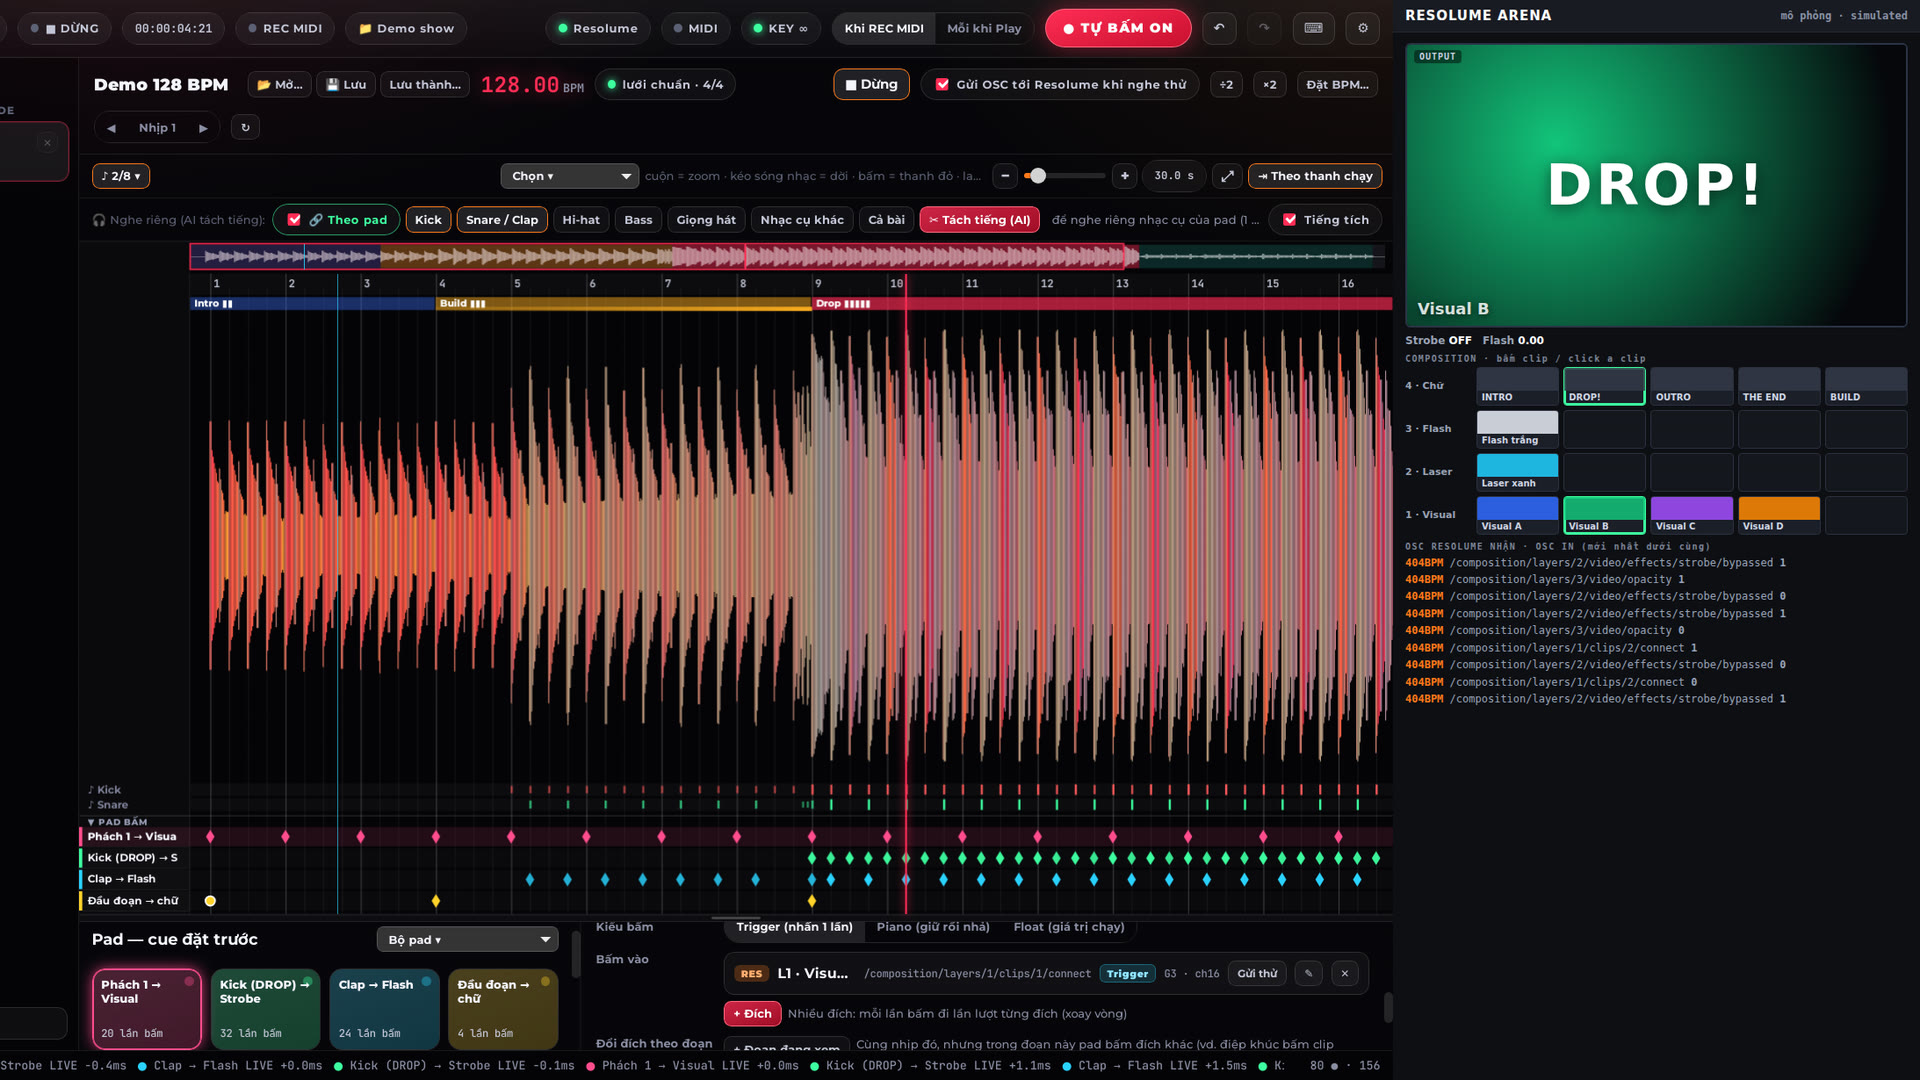Collapse the PAD BẤM section
This screenshot has width=1920, height=1080.
tap(117, 822)
